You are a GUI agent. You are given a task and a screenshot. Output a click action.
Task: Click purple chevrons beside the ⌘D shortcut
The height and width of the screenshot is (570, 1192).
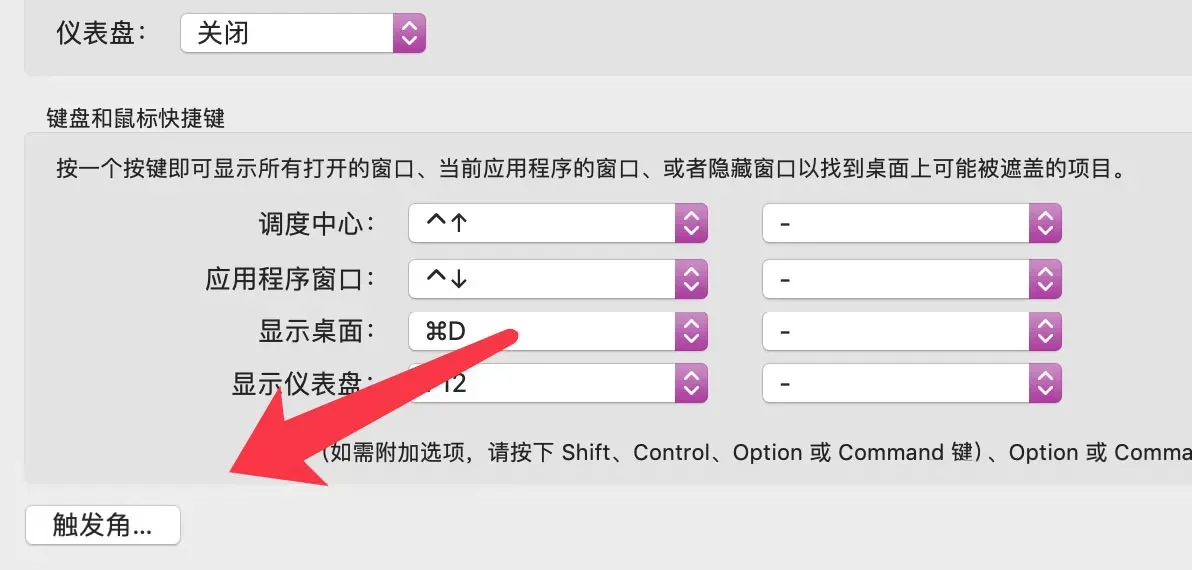point(691,331)
